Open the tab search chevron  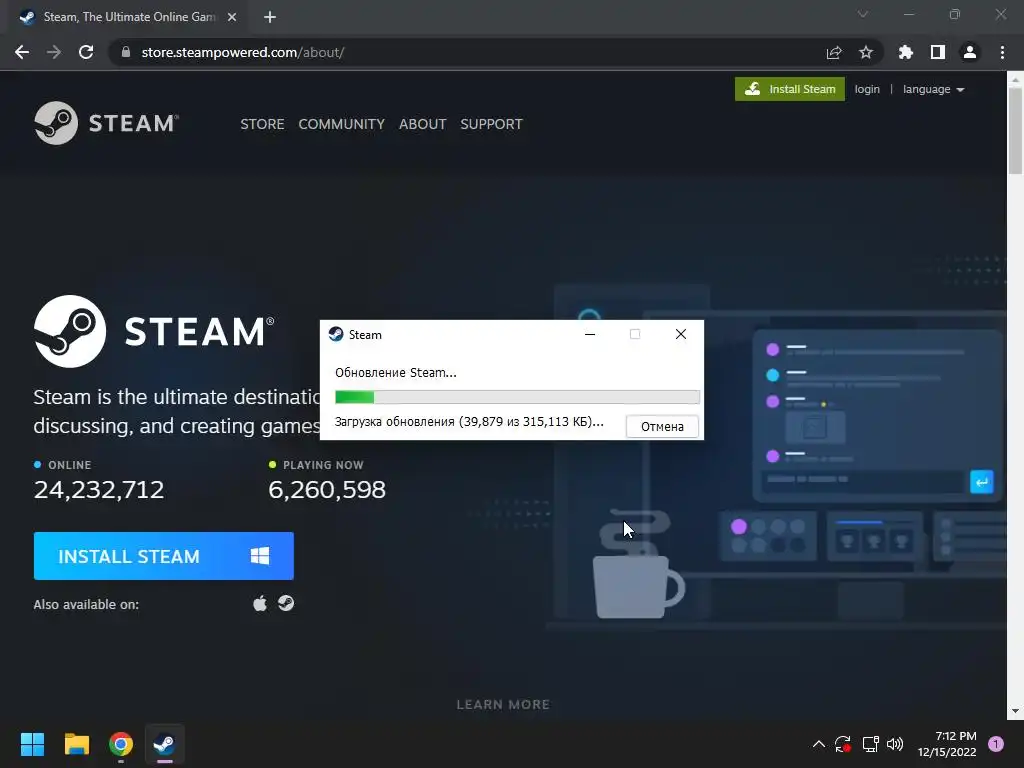coord(863,14)
